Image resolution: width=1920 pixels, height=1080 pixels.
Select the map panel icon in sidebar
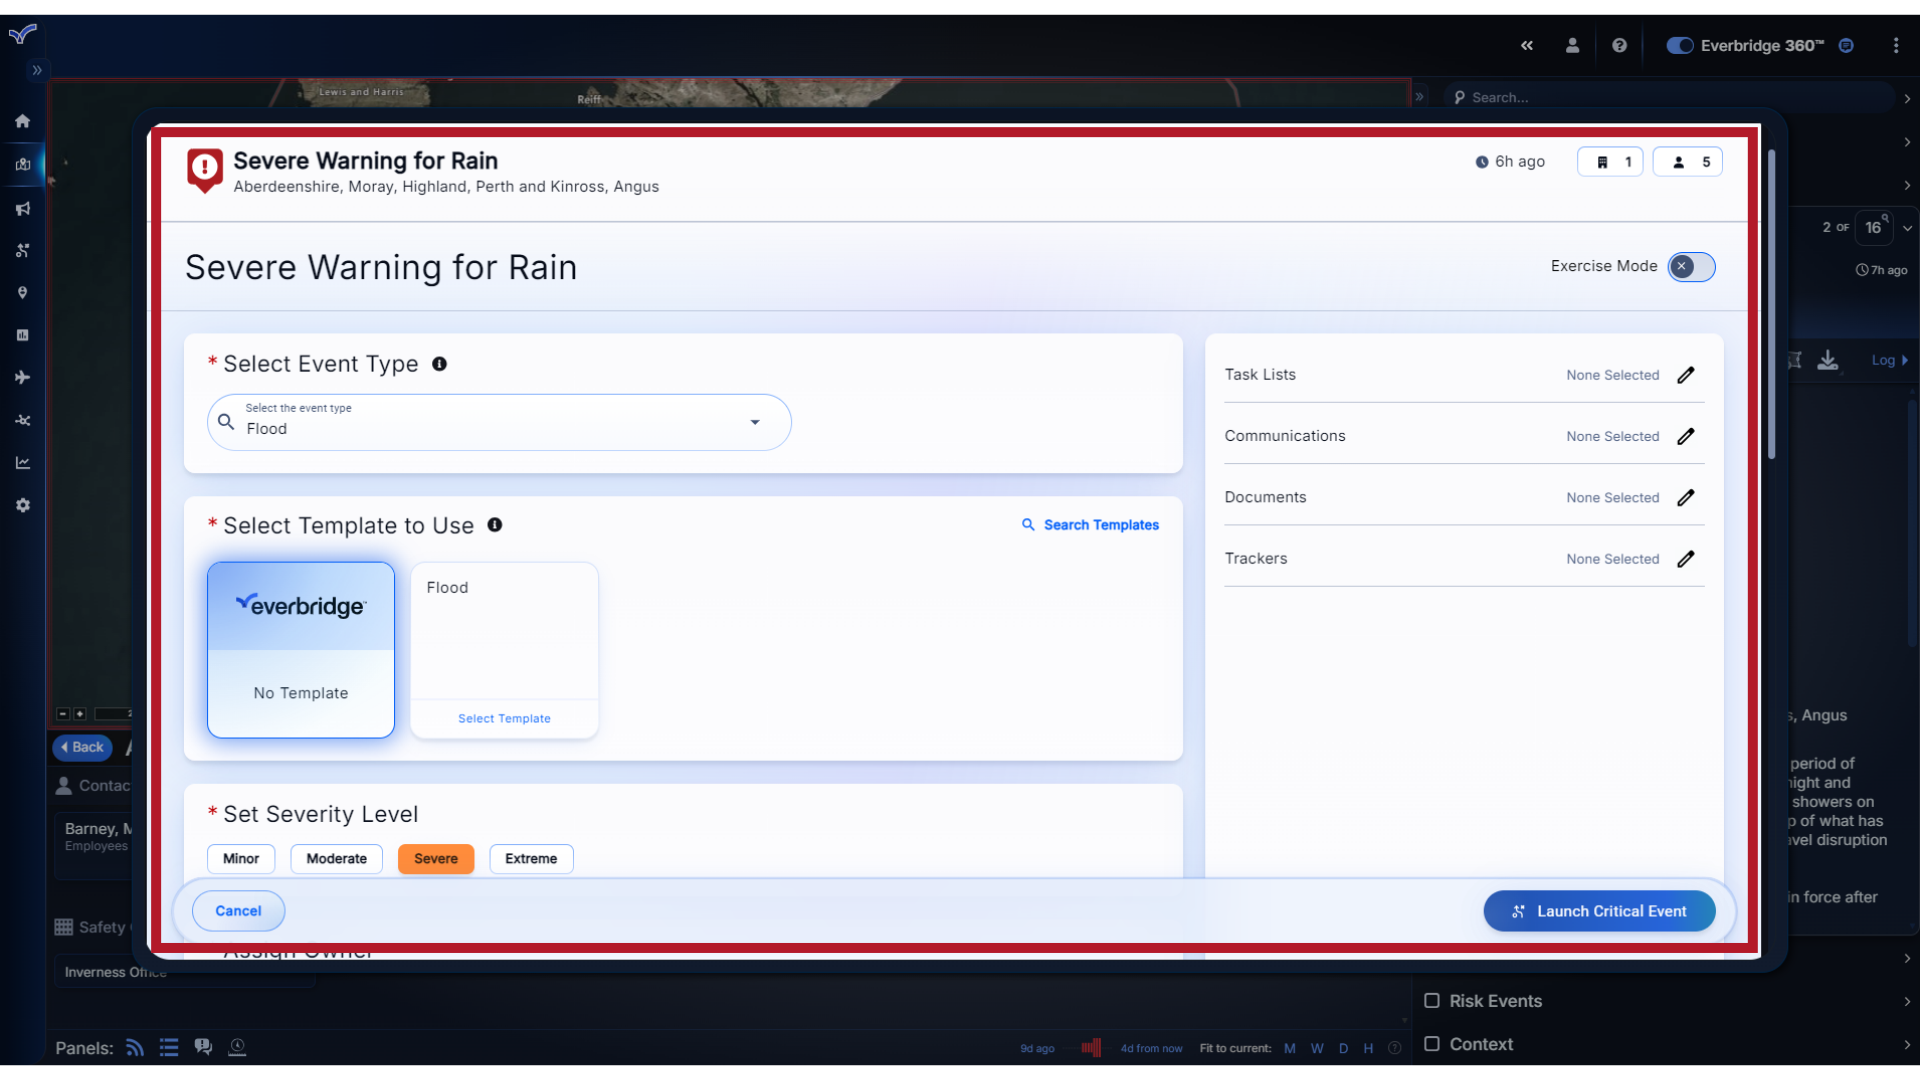click(22, 165)
